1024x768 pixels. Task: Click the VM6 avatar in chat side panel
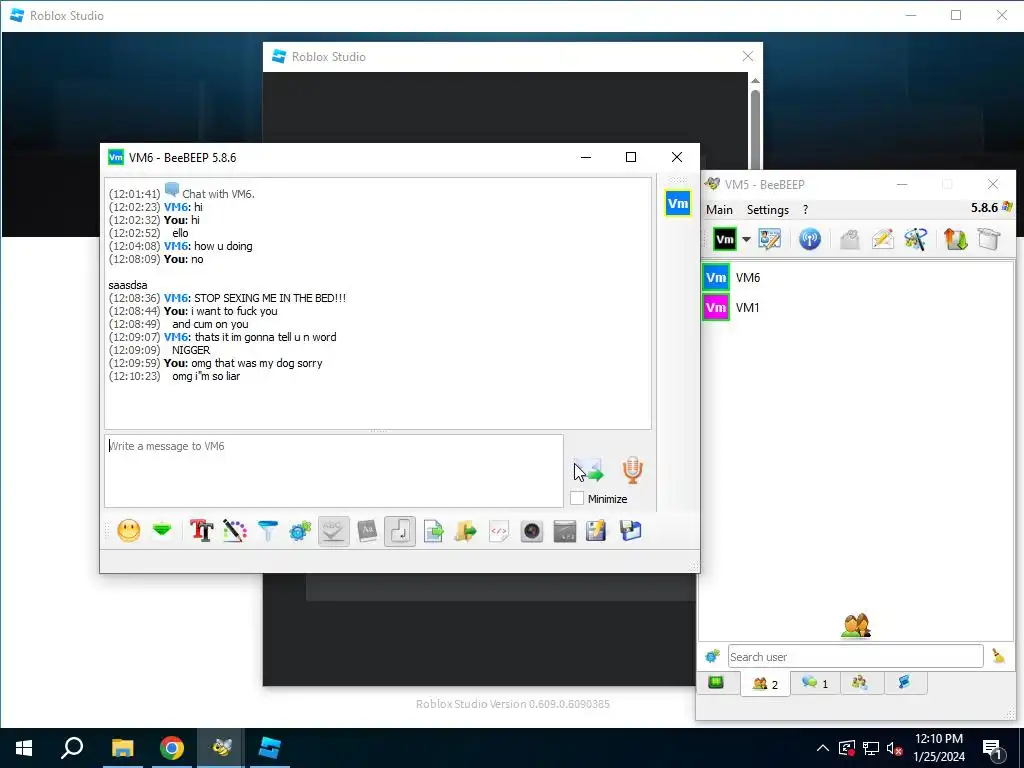pyautogui.click(x=678, y=203)
